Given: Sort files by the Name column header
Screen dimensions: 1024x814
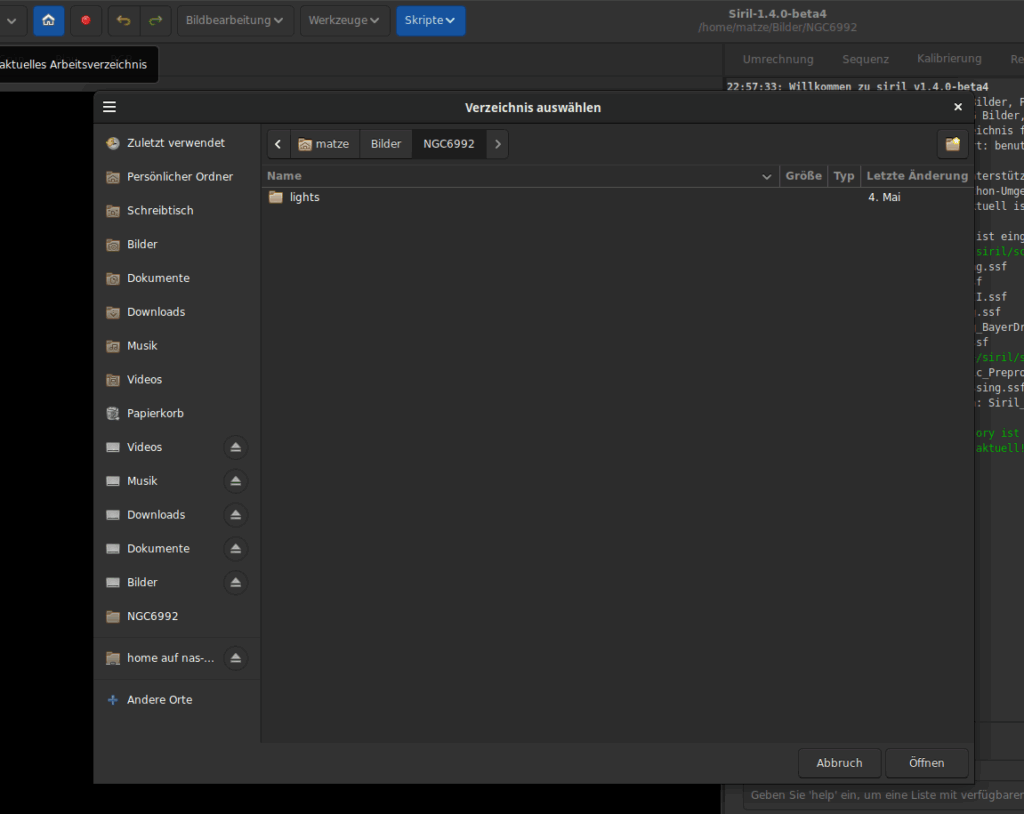Looking at the screenshot, I should coord(520,176).
